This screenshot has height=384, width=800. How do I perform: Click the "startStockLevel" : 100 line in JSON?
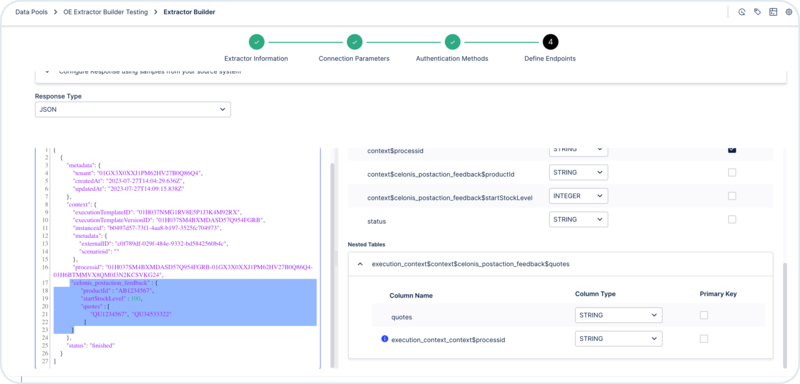click(112, 298)
